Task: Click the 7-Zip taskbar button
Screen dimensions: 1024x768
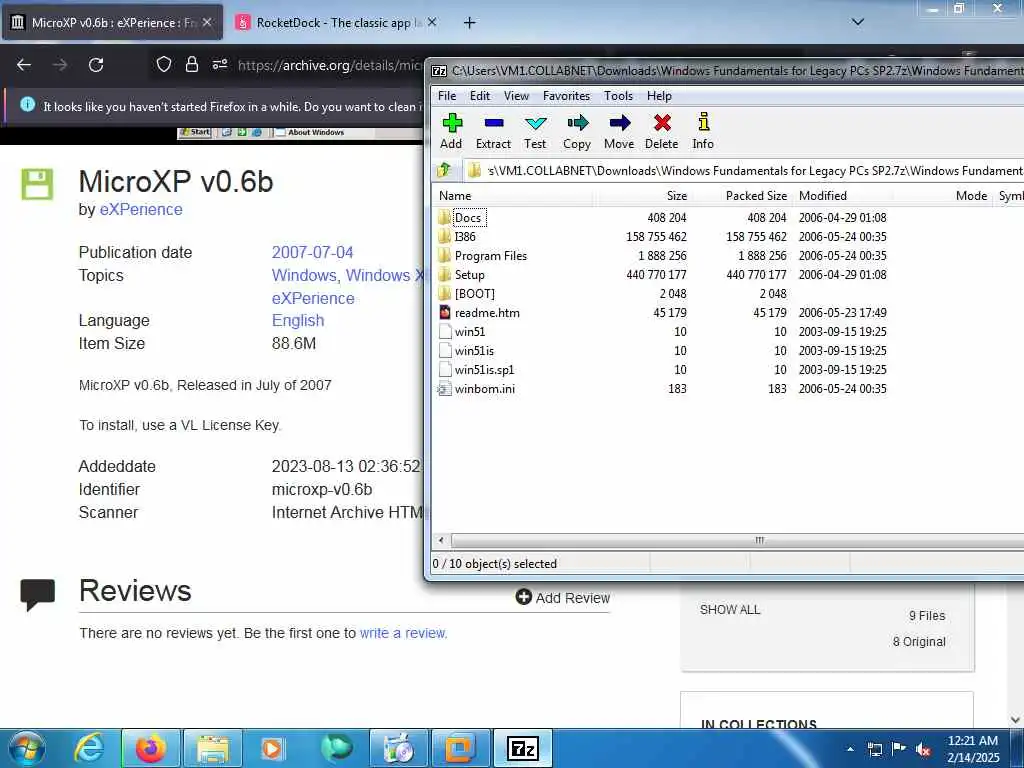Action: pos(522,748)
